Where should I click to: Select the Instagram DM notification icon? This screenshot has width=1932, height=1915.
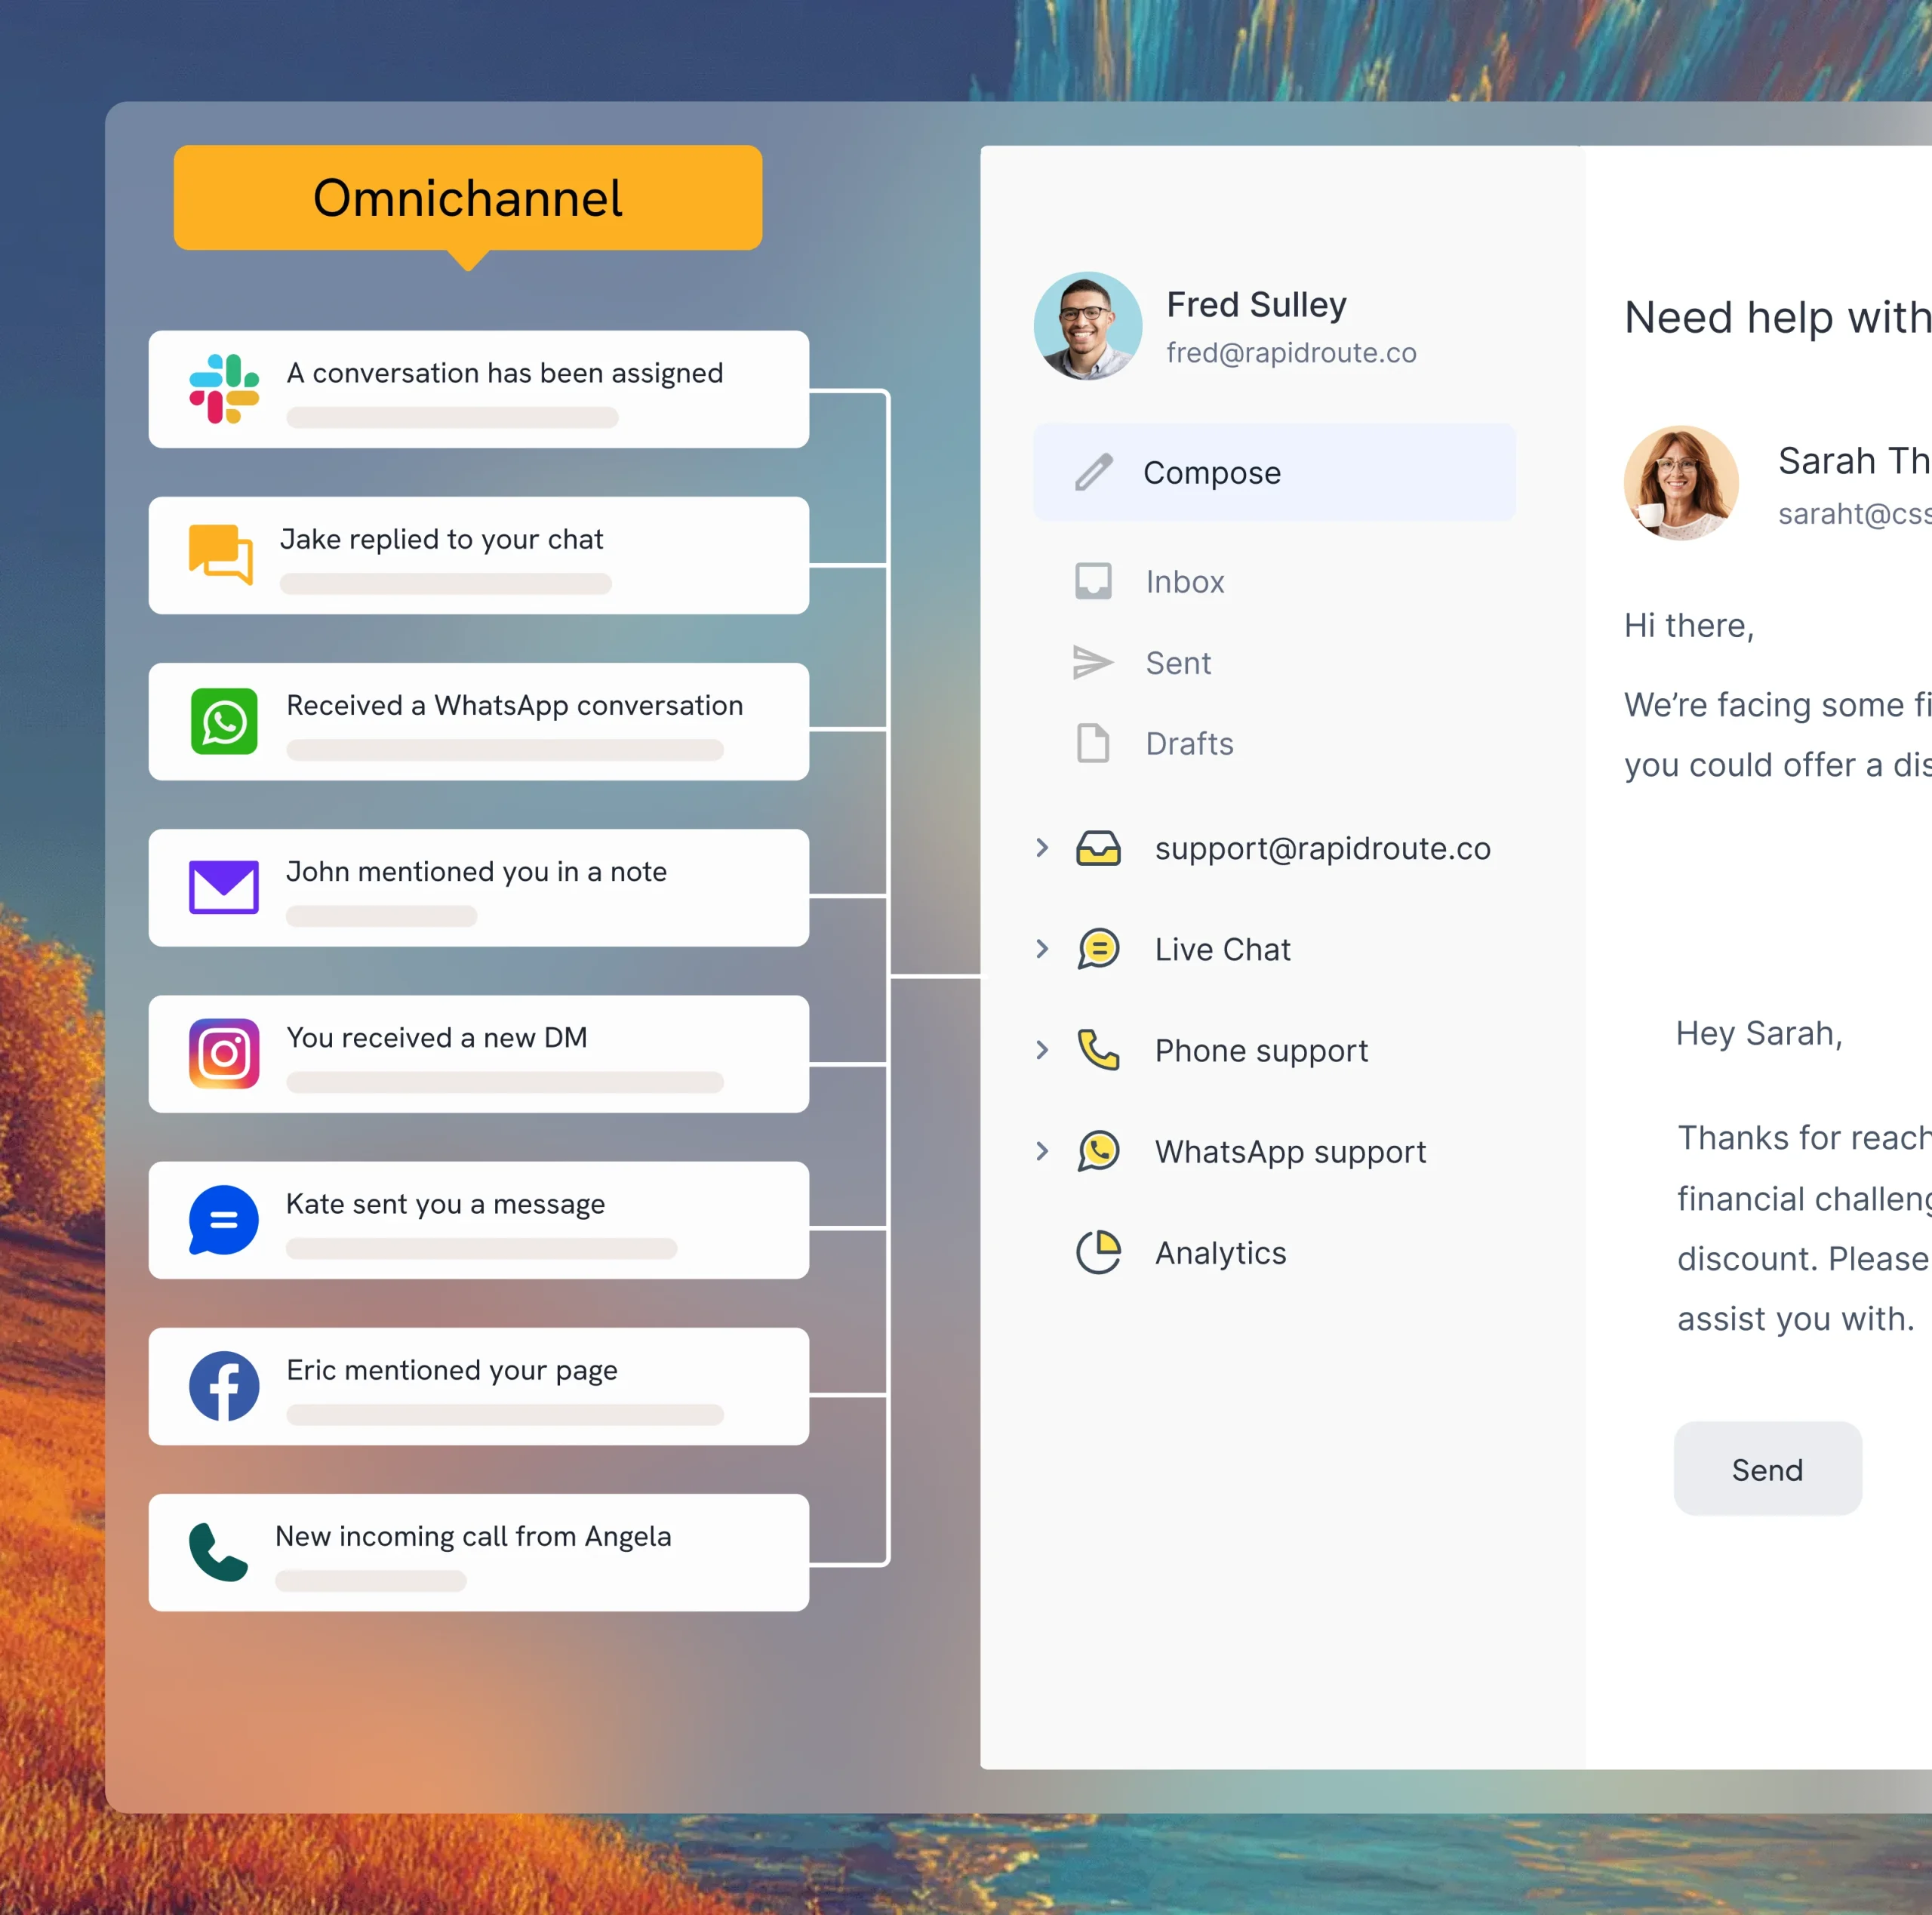pos(224,1053)
